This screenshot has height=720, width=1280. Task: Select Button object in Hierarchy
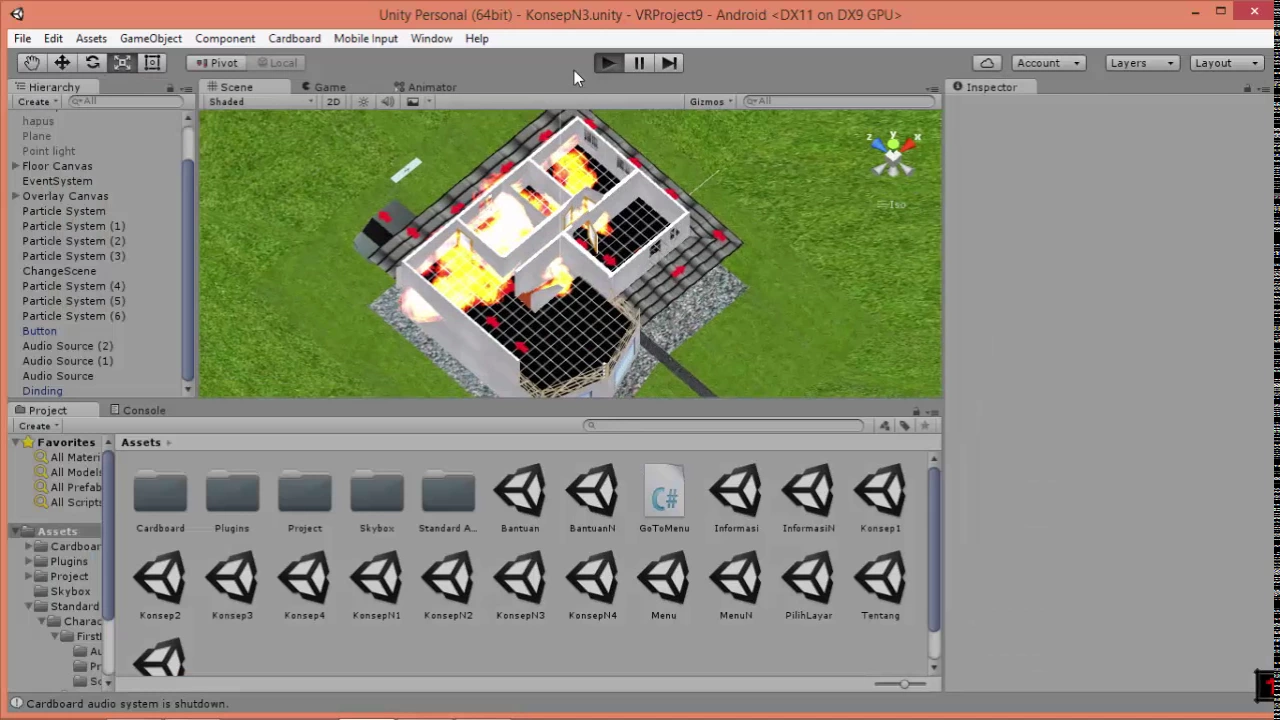click(40, 331)
